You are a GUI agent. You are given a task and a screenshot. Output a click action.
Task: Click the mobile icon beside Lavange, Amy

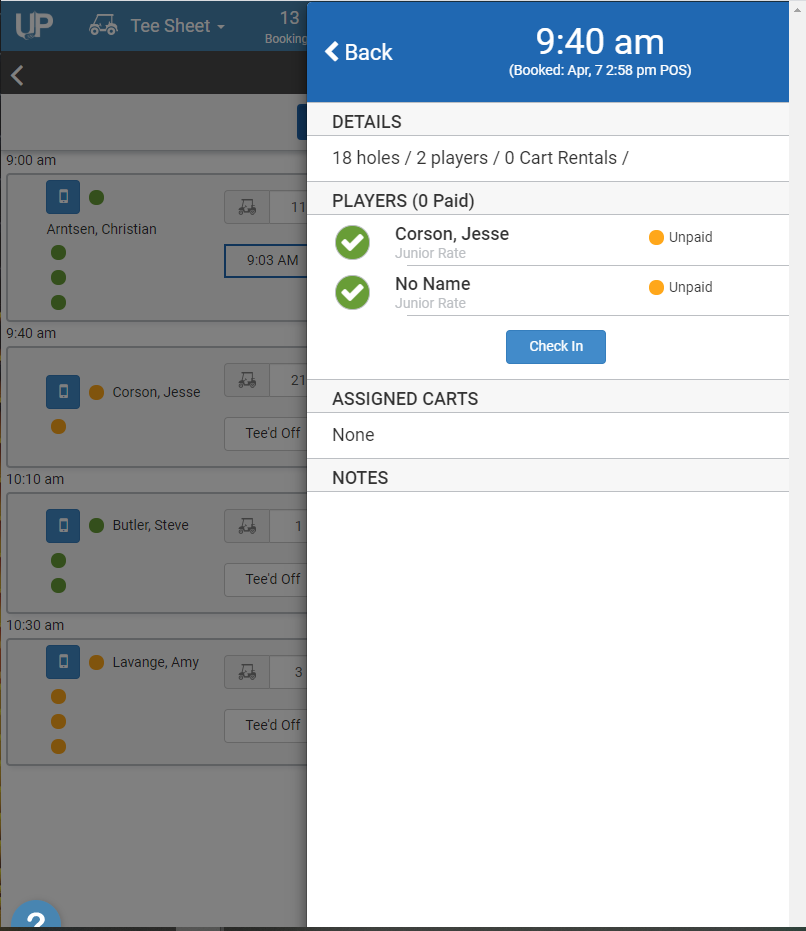63,661
